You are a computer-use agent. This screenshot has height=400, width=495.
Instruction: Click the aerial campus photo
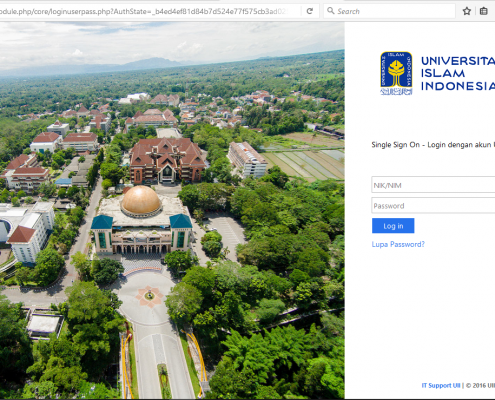(x=172, y=211)
